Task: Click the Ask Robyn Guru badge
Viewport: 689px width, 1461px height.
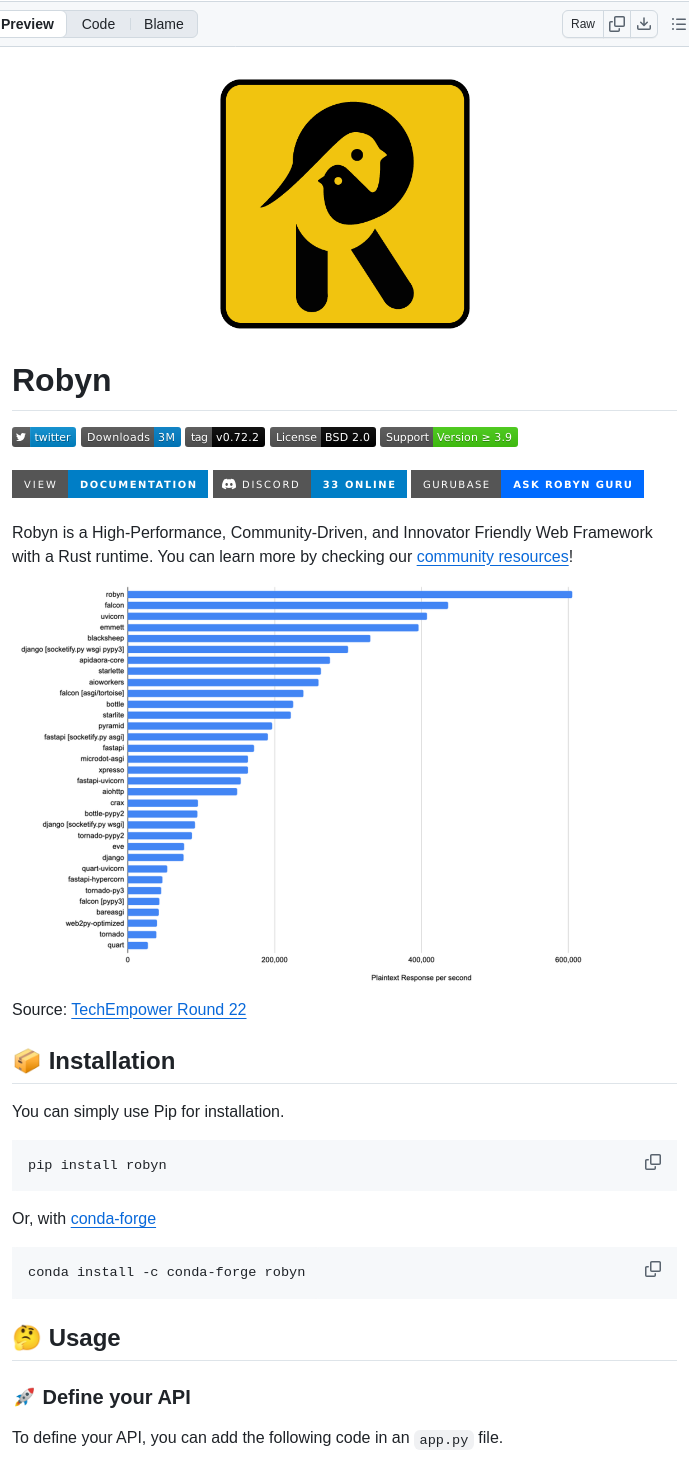Action: pyautogui.click(x=527, y=484)
